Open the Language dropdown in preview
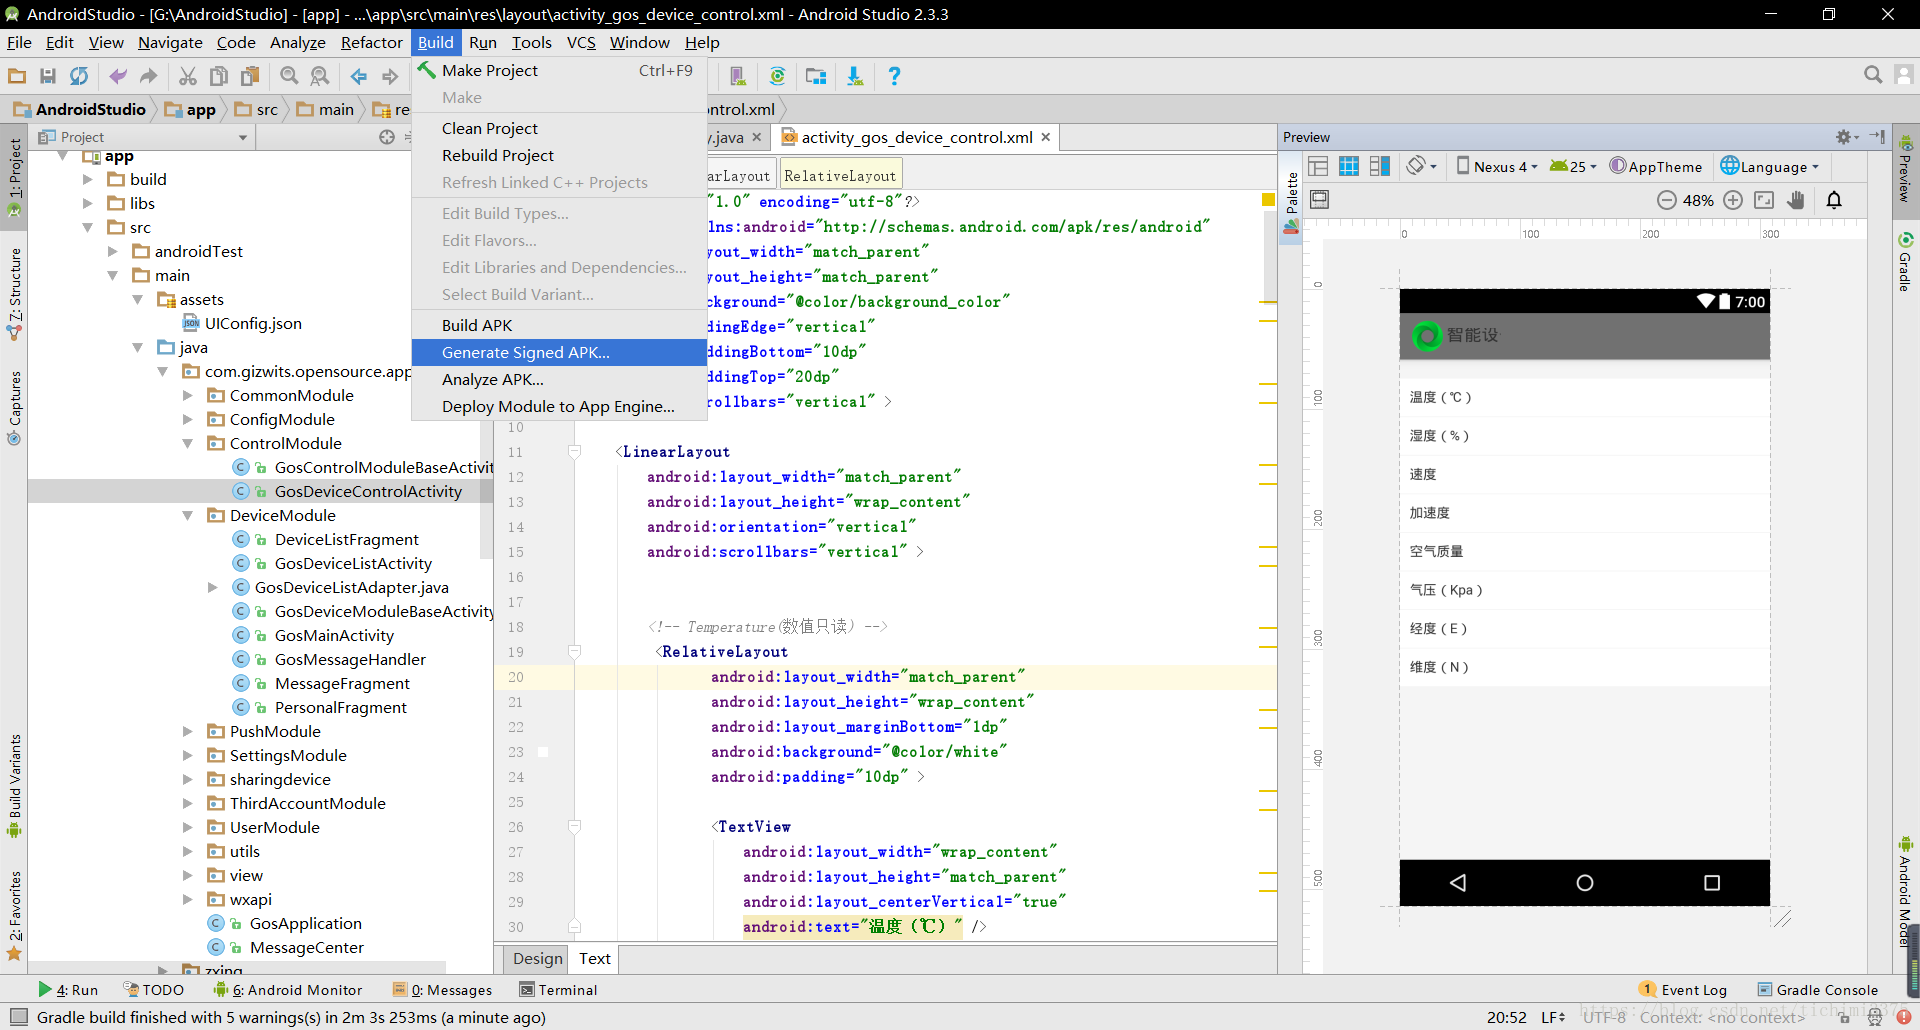The height and width of the screenshot is (1030, 1920). (x=1770, y=167)
